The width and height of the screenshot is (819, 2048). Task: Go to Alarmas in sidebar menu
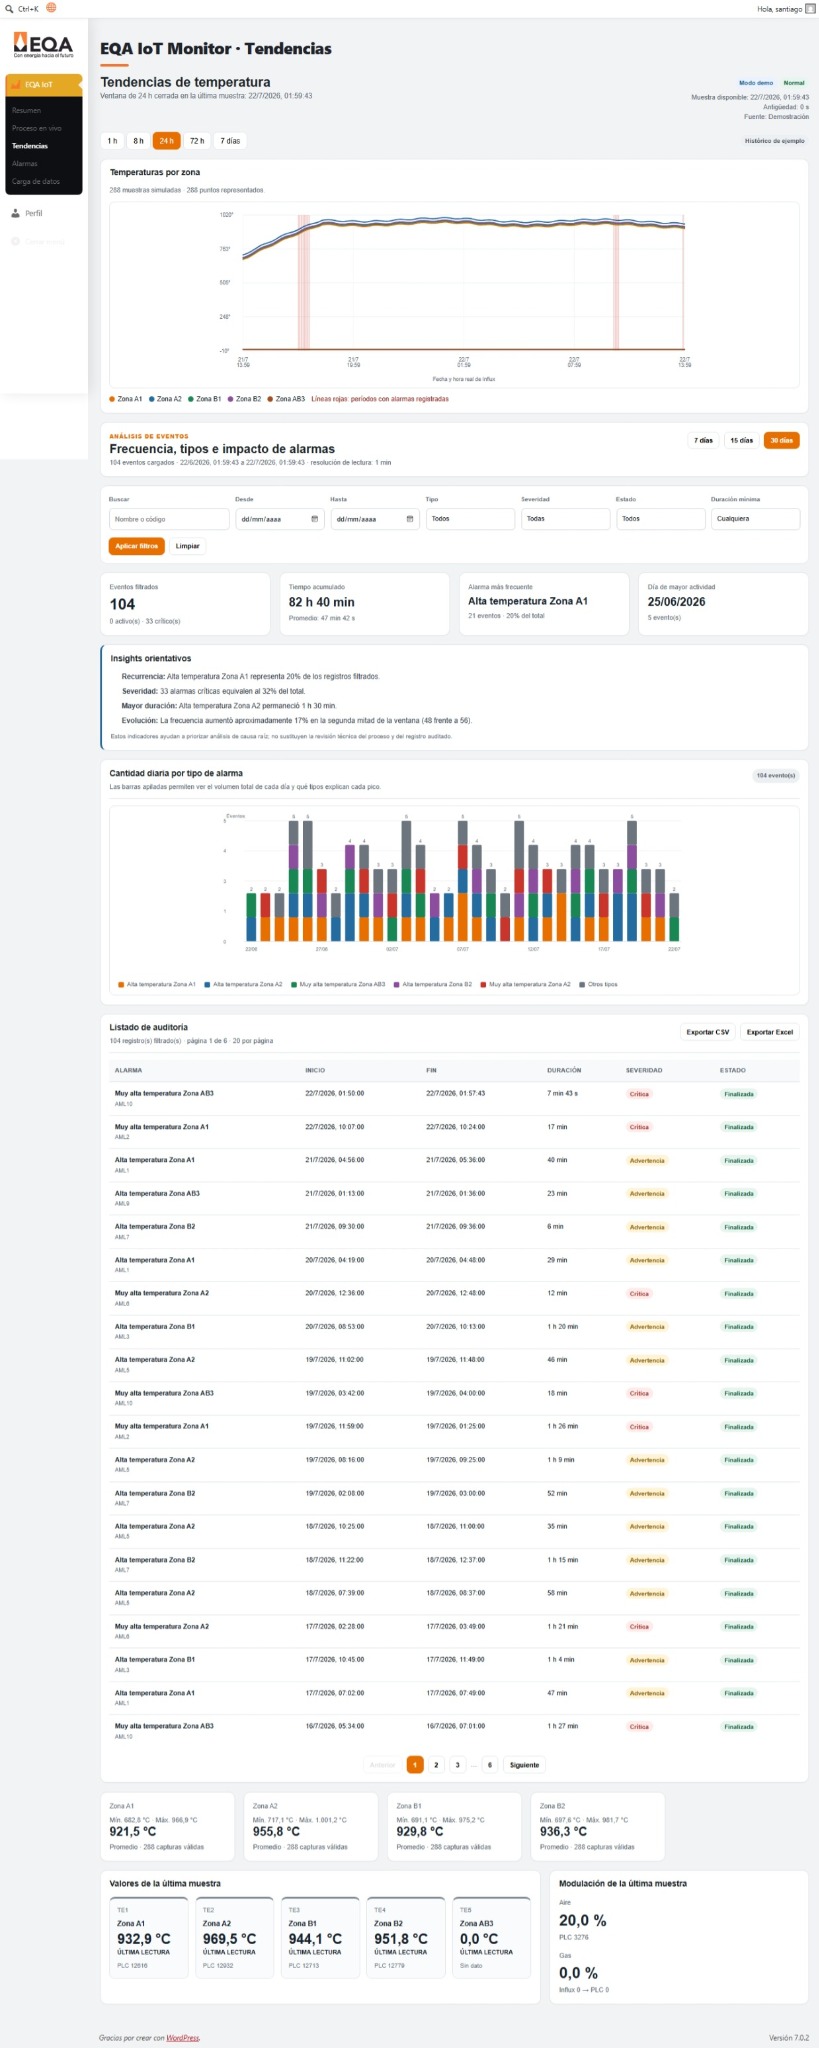(25, 164)
